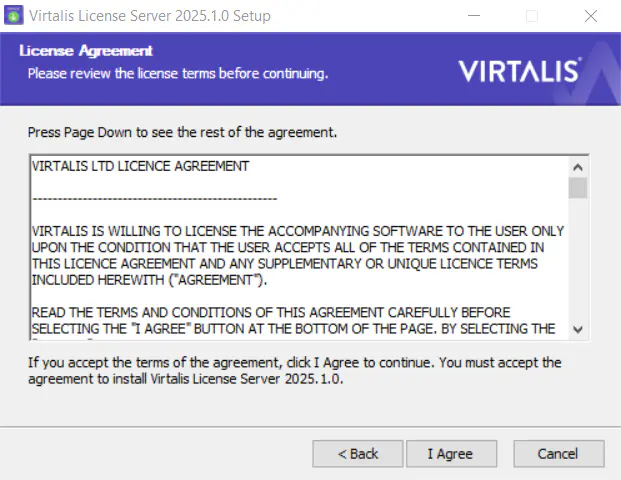Go back with the < Back button
The width and height of the screenshot is (621, 480).
[358, 454]
